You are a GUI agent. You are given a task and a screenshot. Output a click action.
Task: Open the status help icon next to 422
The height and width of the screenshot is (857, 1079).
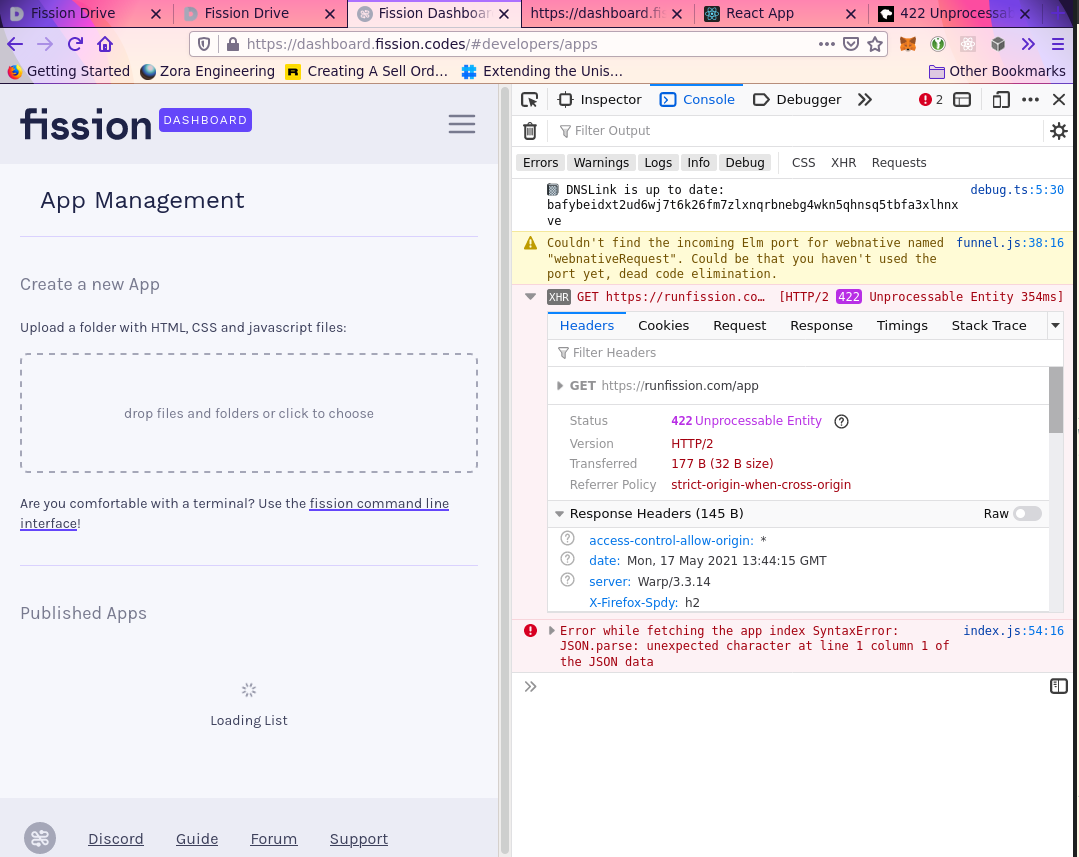841,421
